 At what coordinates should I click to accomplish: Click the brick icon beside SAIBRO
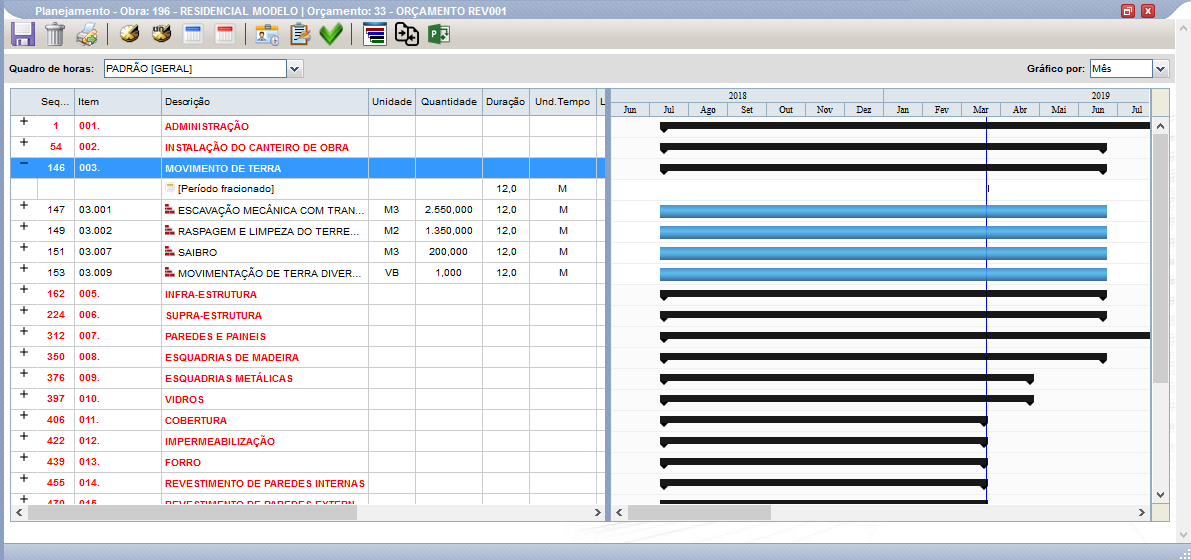(x=169, y=252)
